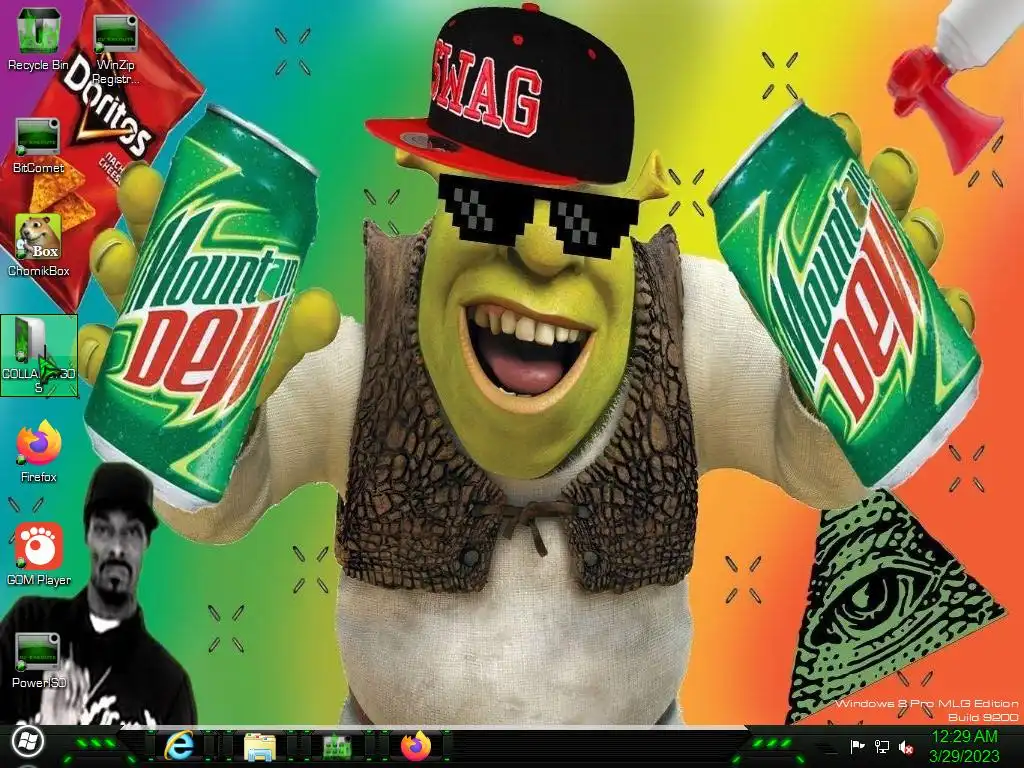Image resolution: width=1024 pixels, height=768 pixels.
Task: Click the muted volume tray icon
Action: pyautogui.click(x=906, y=746)
